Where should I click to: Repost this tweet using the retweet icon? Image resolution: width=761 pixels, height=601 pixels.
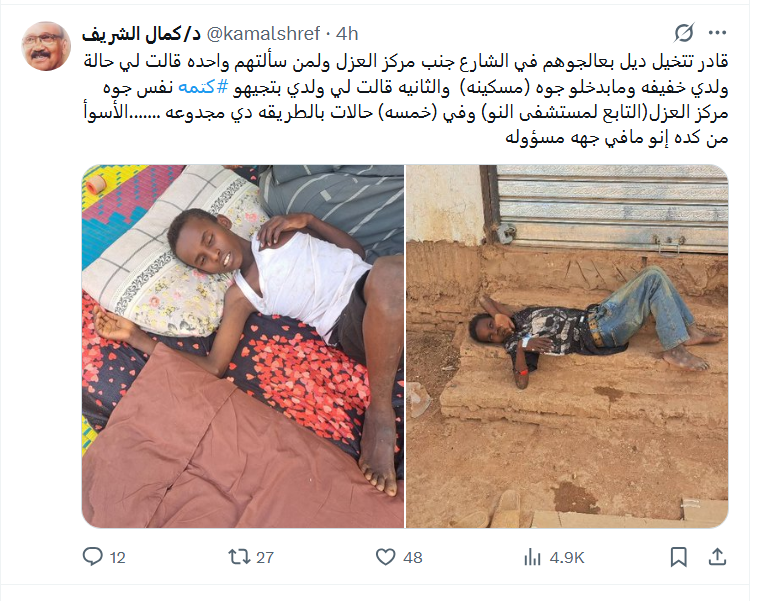(x=239, y=556)
